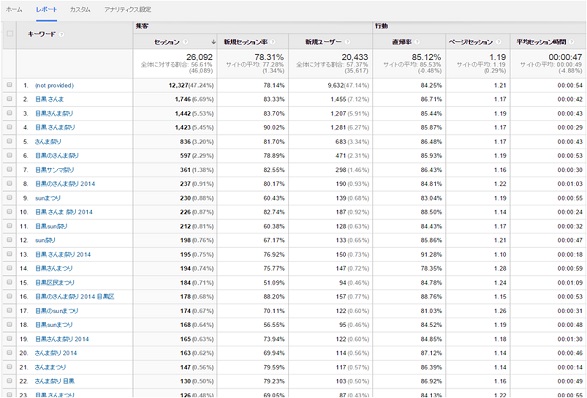587x398 pixels.
Task: Open help icon next to 平均セッション時間 header
Action: [x=572, y=42]
